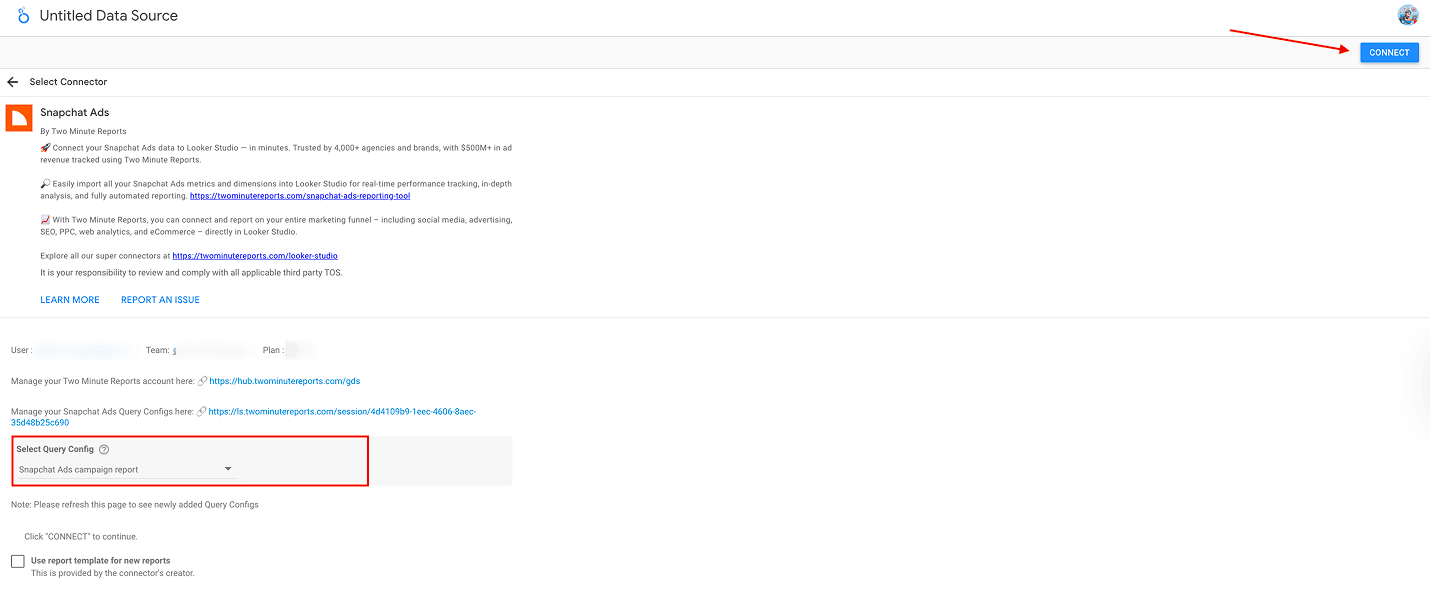Open the help icon next to Select Query Config
This screenshot has width=1430, height=591.
click(x=104, y=448)
